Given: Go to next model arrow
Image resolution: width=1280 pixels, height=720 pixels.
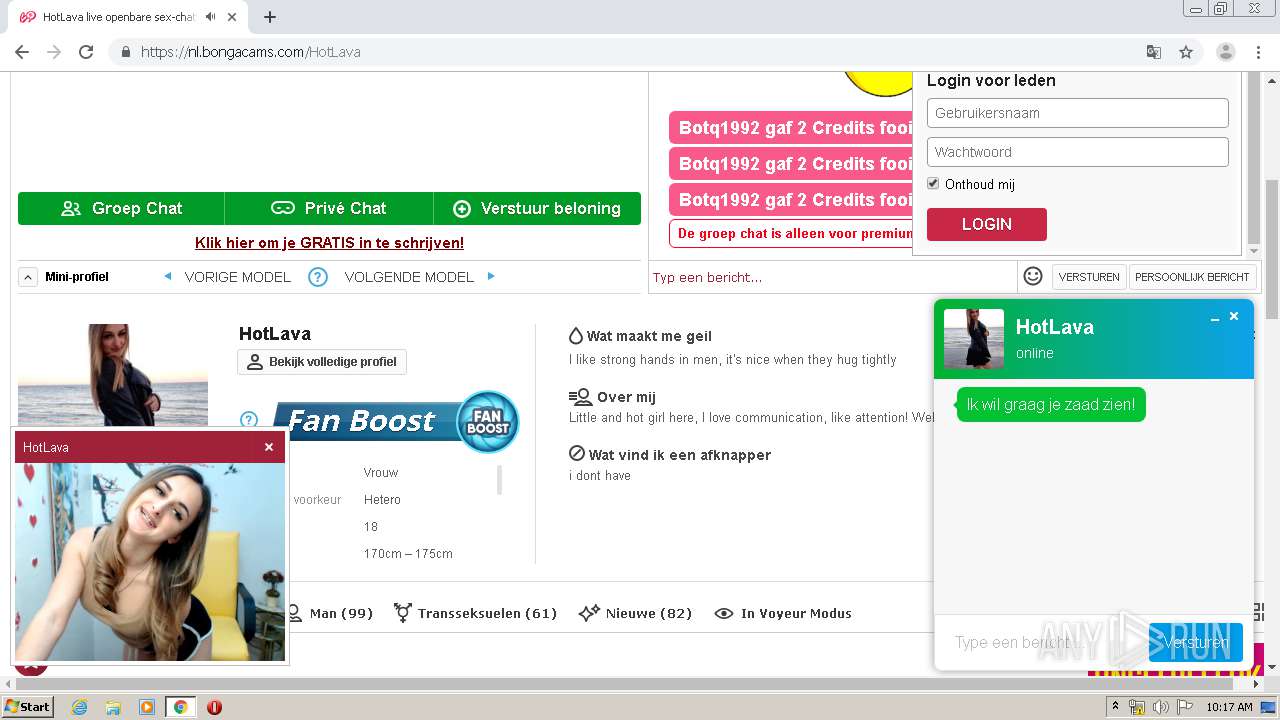Looking at the screenshot, I should coord(491,276).
